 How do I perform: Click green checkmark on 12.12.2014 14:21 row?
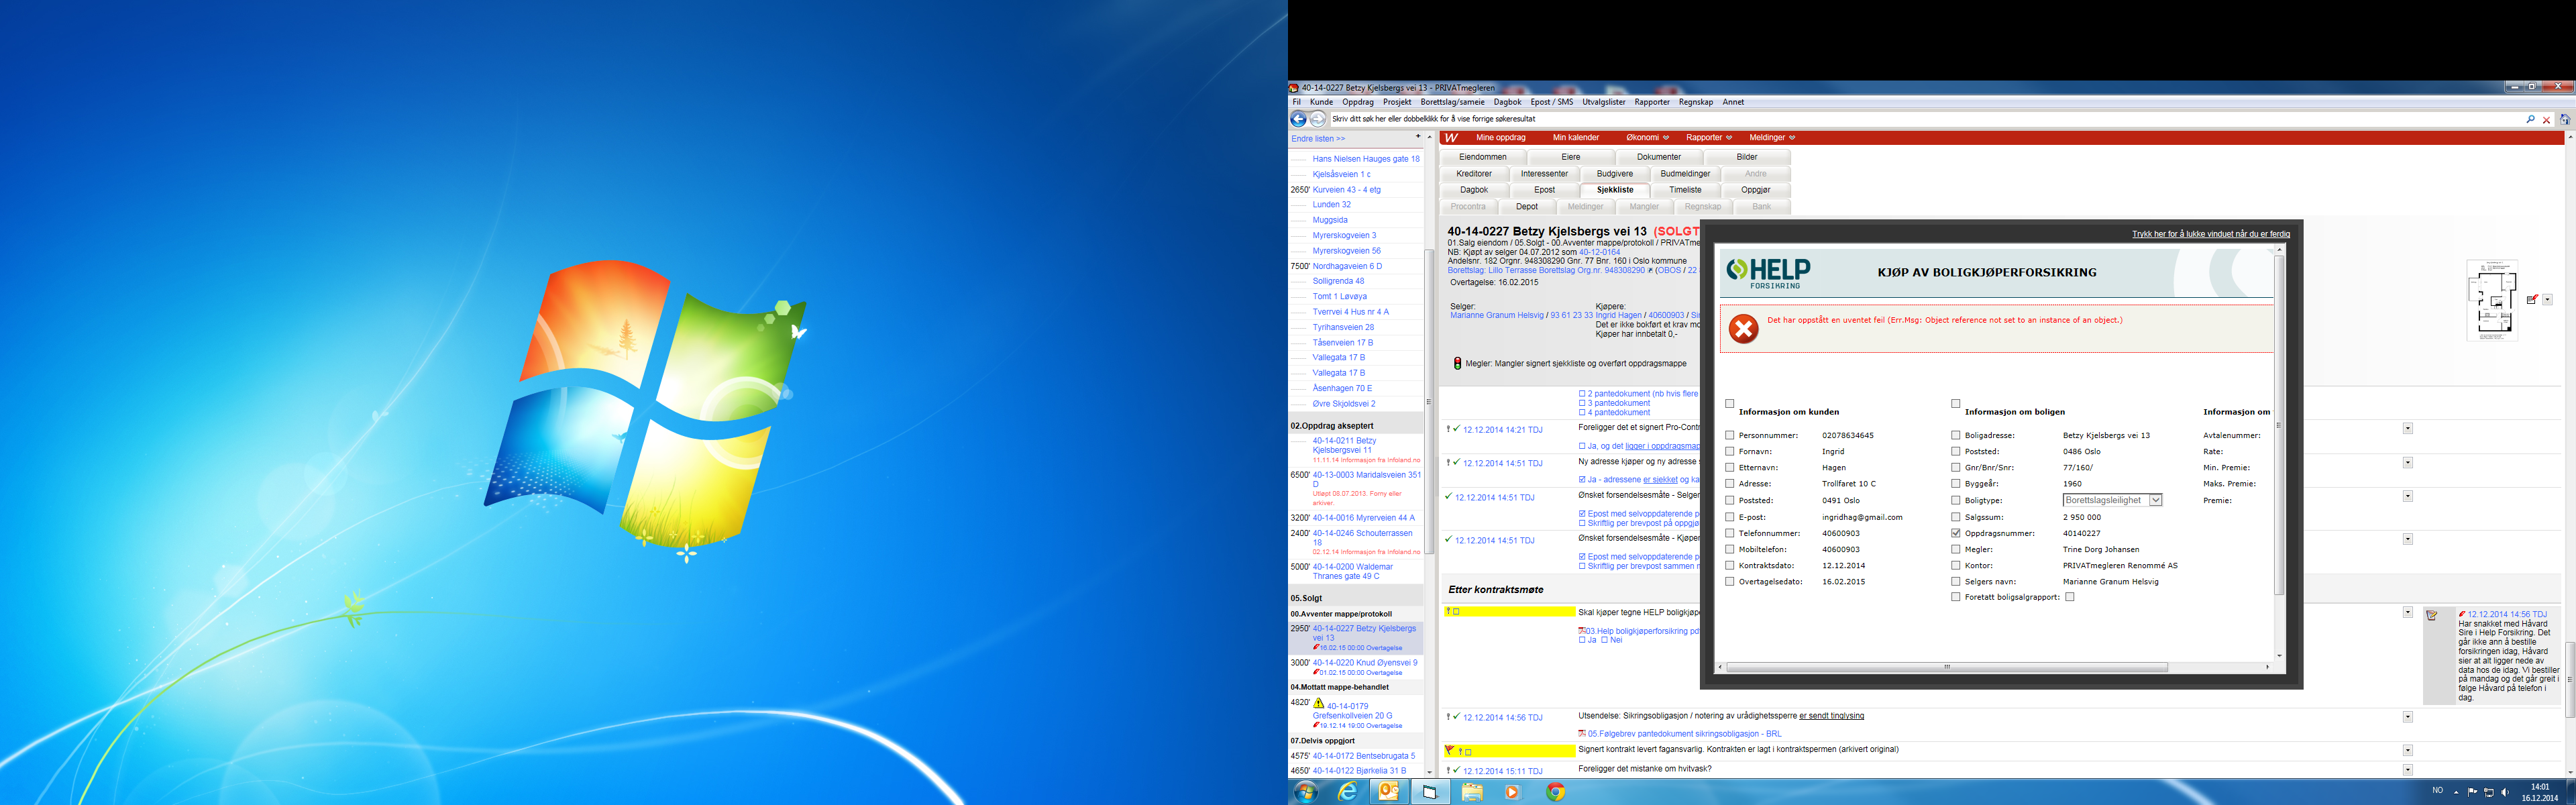coord(1456,429)
